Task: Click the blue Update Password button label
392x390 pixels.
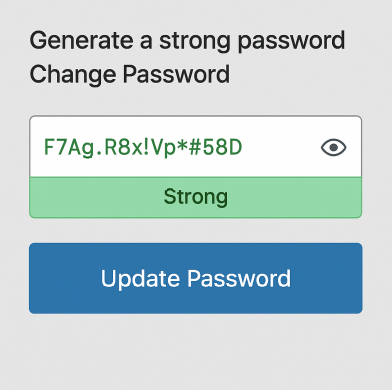Action: 196,278
